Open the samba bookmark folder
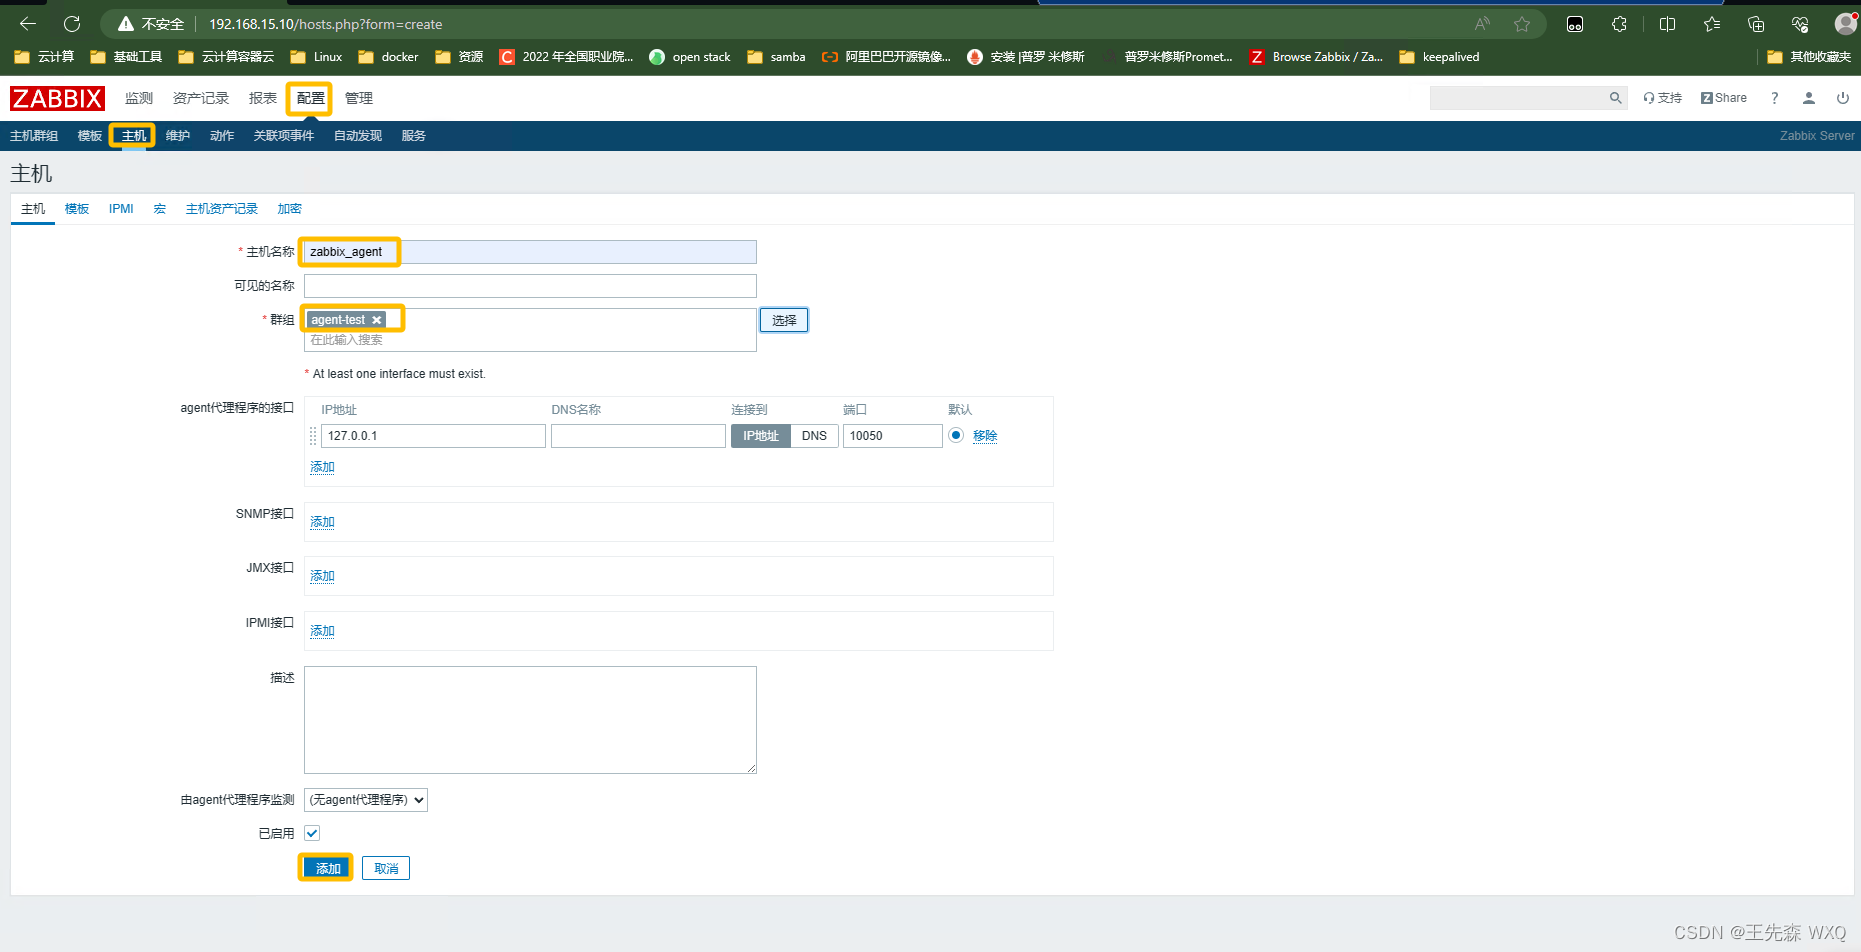 (x=776, y=57)
